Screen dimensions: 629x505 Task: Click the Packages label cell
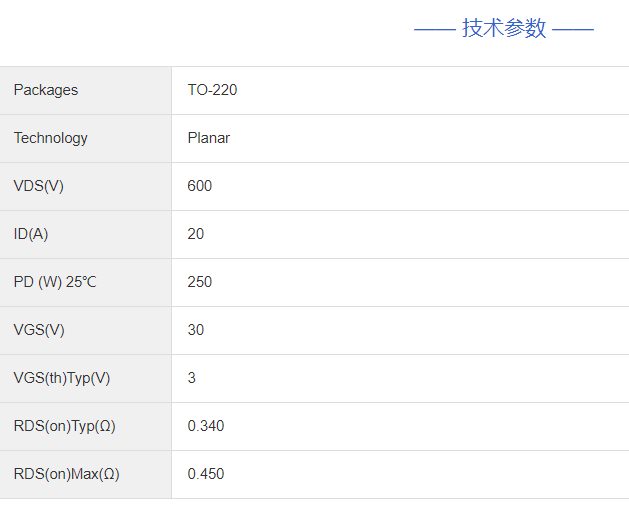[46, 90]
